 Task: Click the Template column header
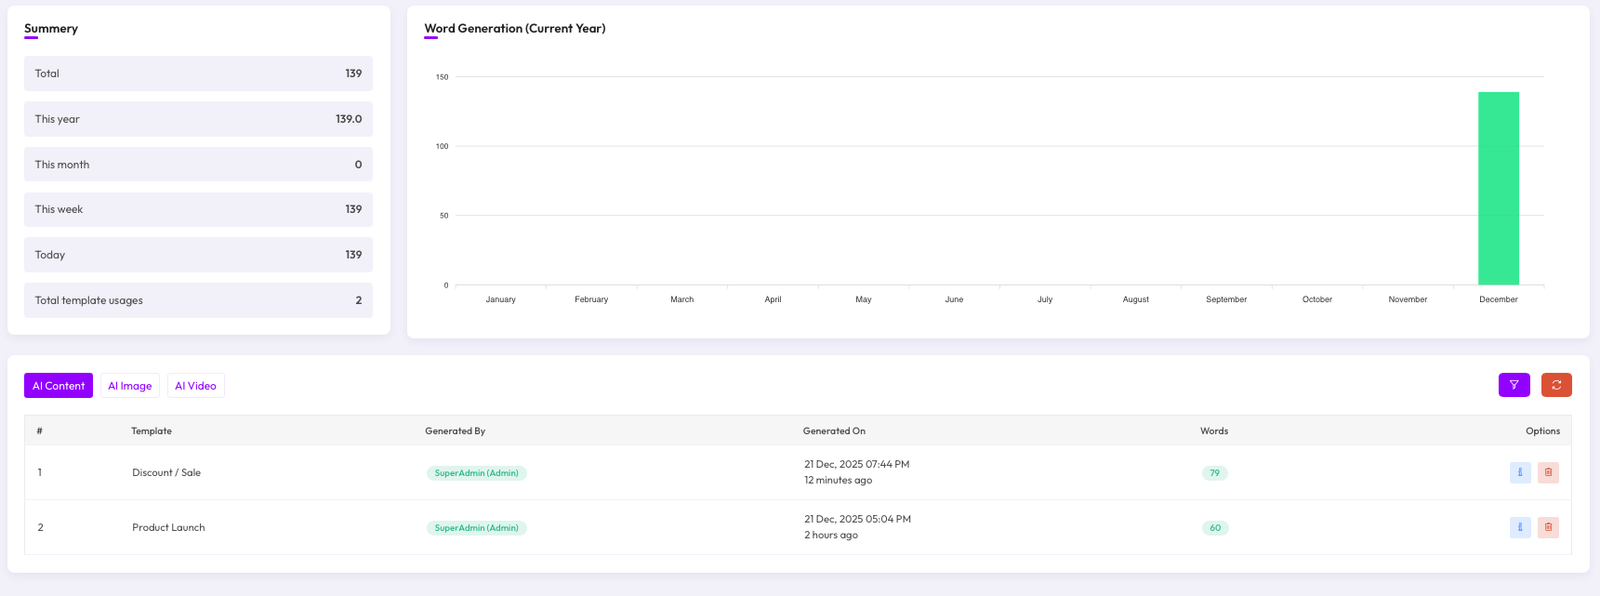coord(151,431)
